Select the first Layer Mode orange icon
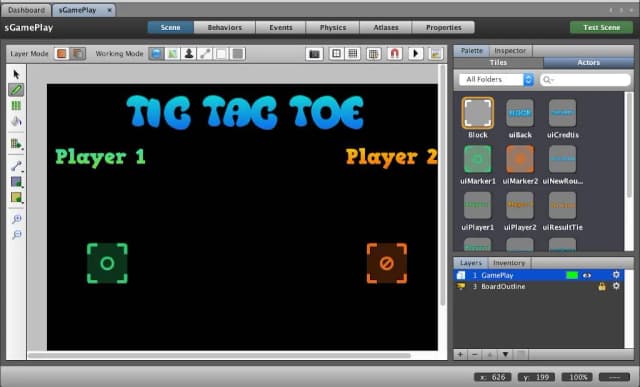Screen dimensions: 640x387 pos(62,53)
